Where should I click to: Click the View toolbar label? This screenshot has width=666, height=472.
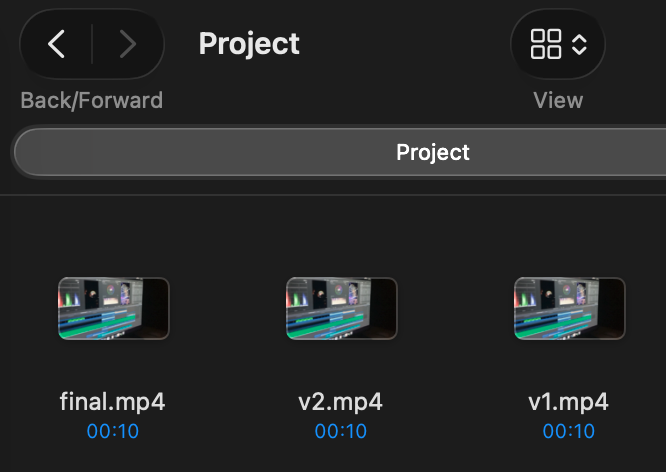coord(558,100)
